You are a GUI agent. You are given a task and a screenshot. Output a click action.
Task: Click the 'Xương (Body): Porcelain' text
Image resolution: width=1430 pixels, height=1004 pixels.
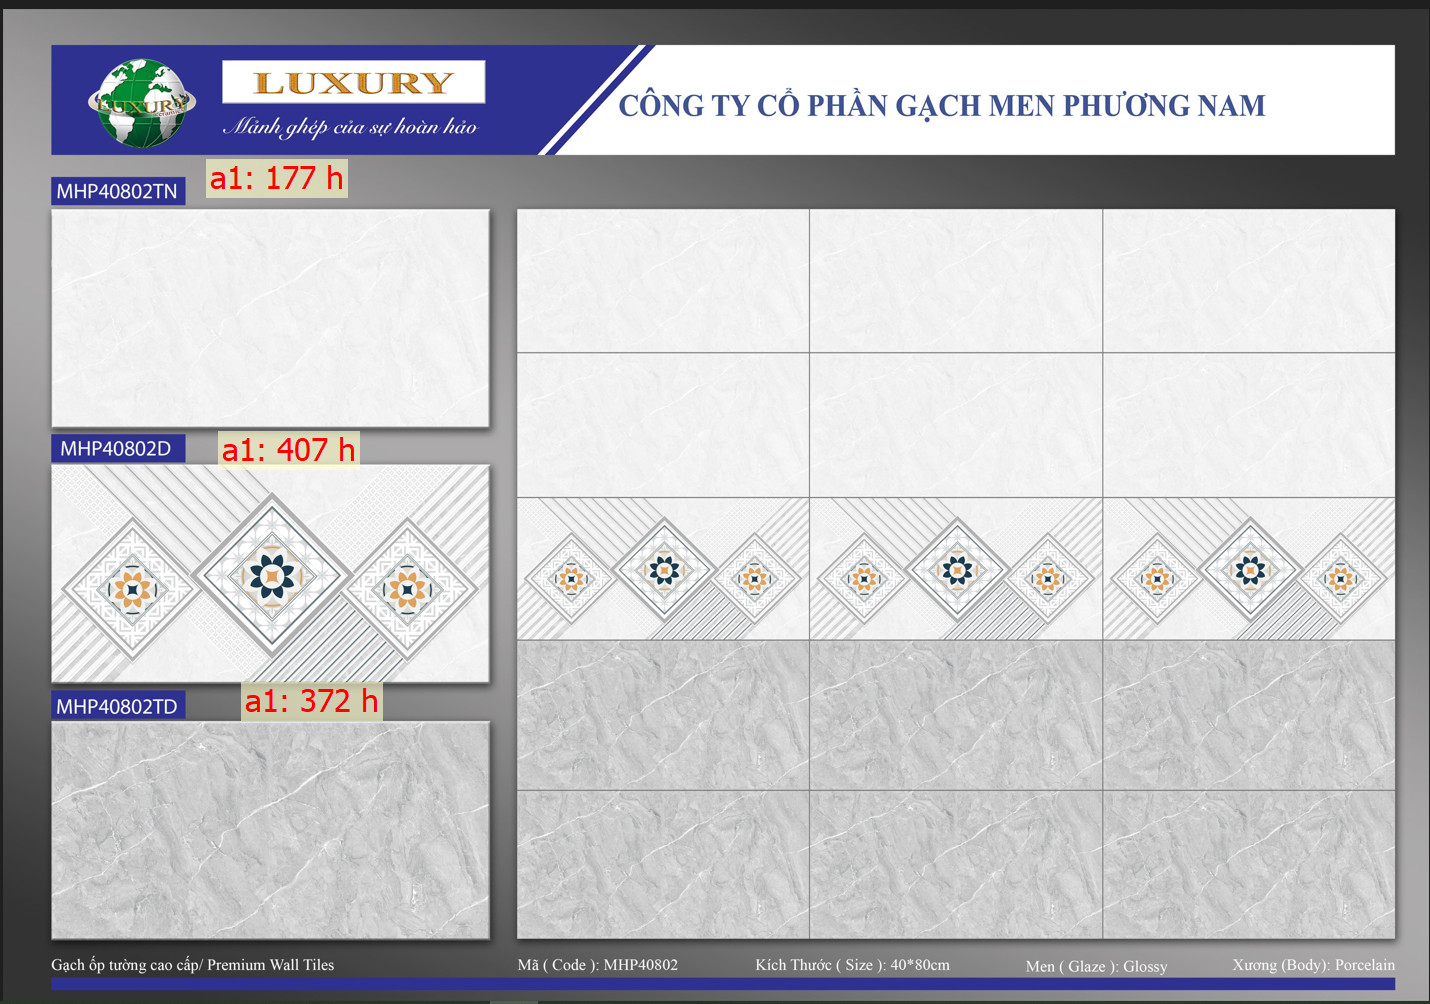click(x=1314, y=965)
